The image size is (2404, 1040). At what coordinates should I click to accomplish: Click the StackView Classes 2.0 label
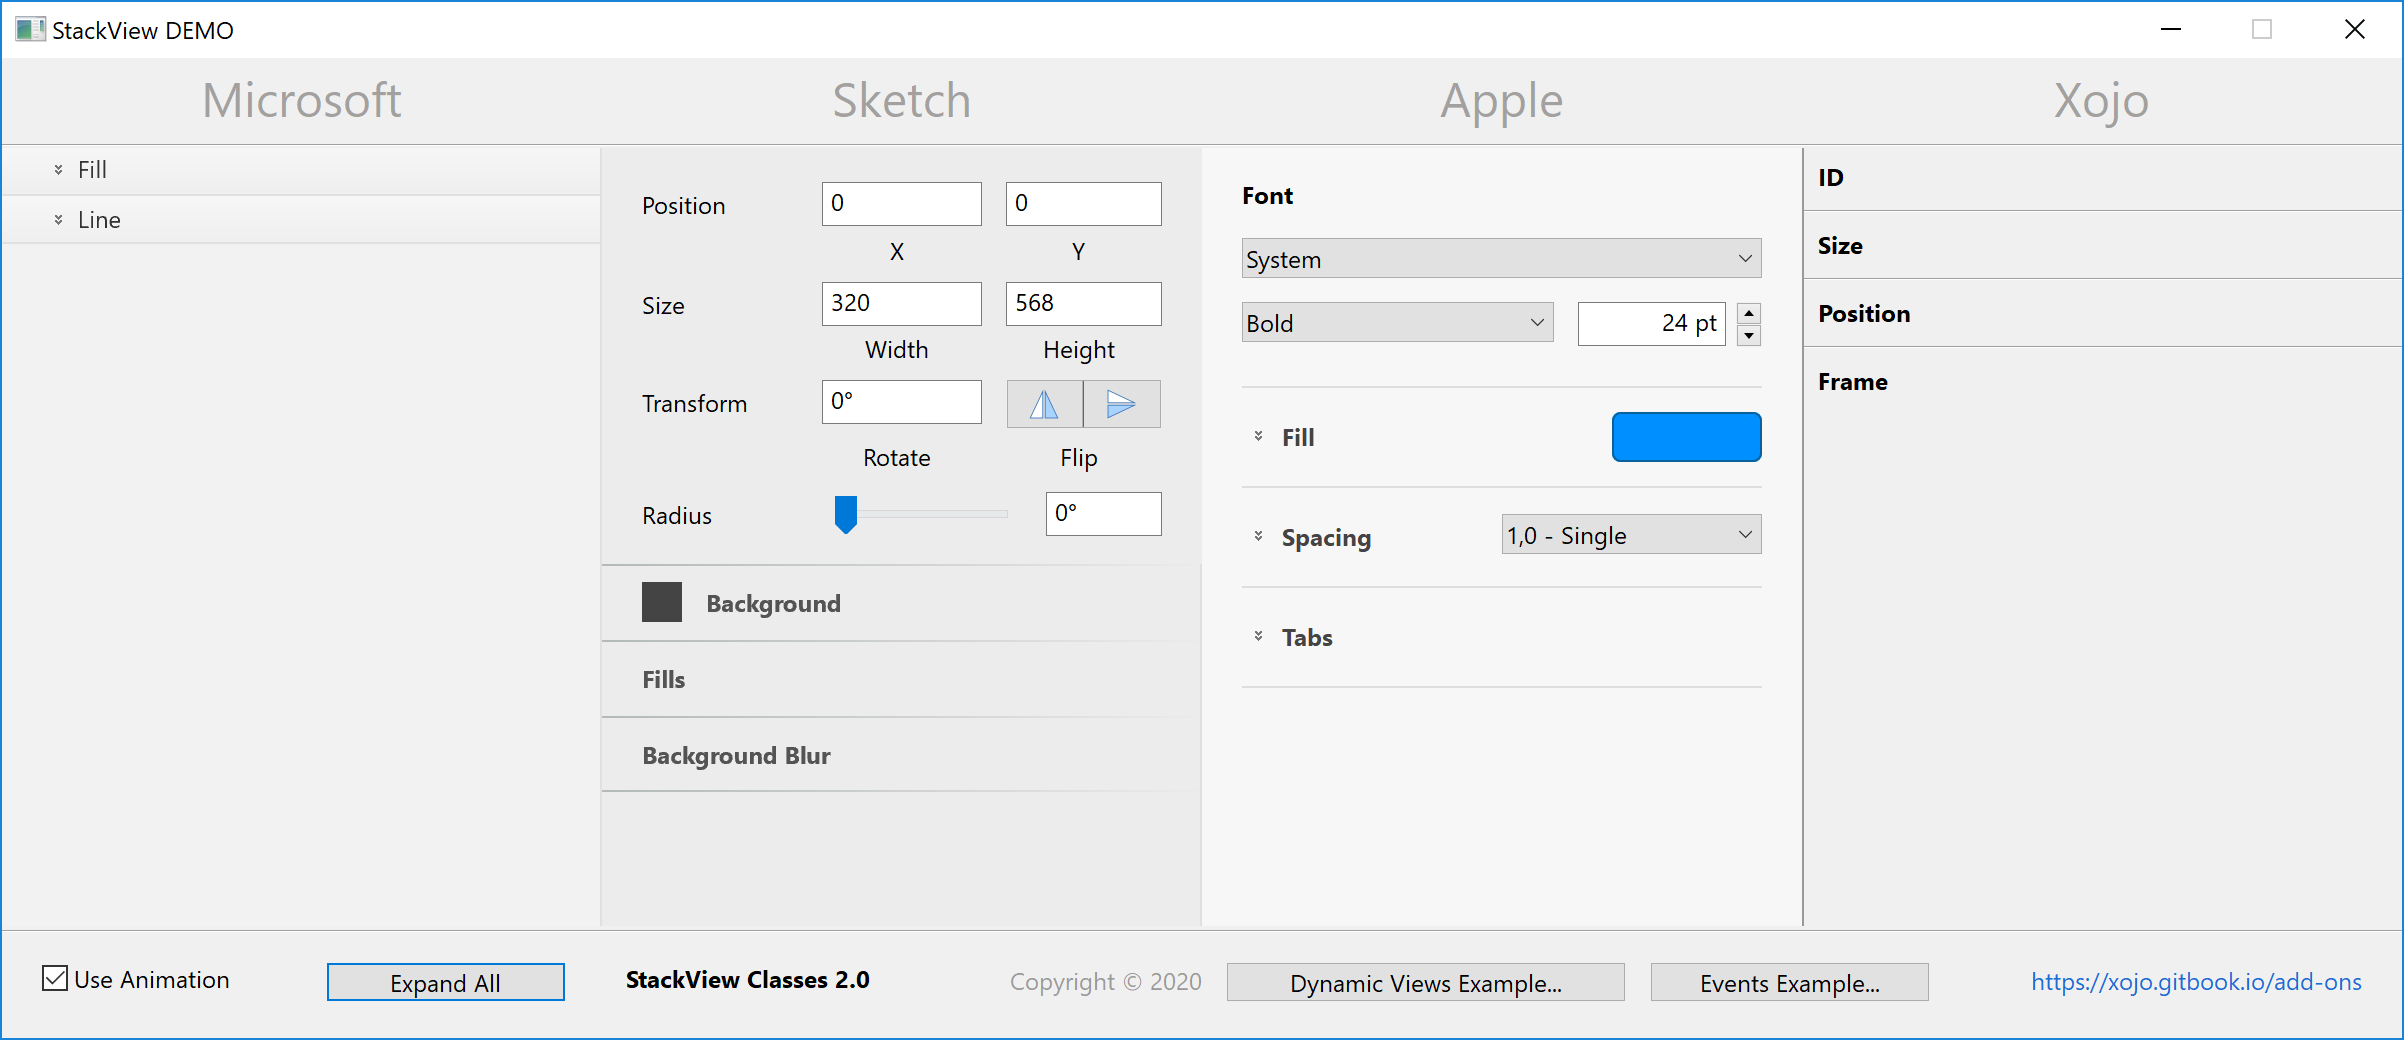[747, 980]
